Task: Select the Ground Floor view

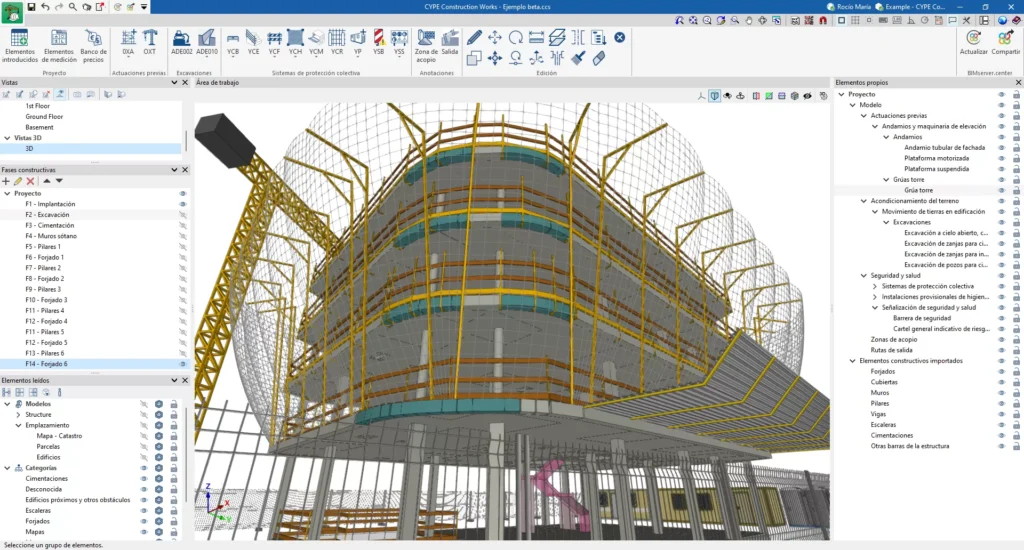Action: click(43, 116)
